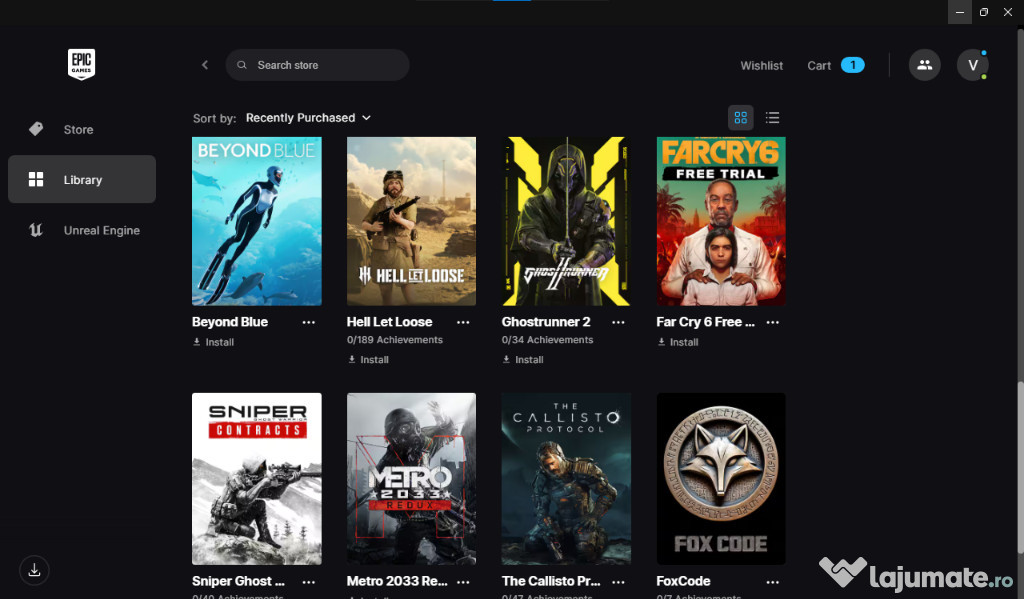Click the FoxCode title text
The width and height of the screenshot is (1024, 599).
coord(683,581)
